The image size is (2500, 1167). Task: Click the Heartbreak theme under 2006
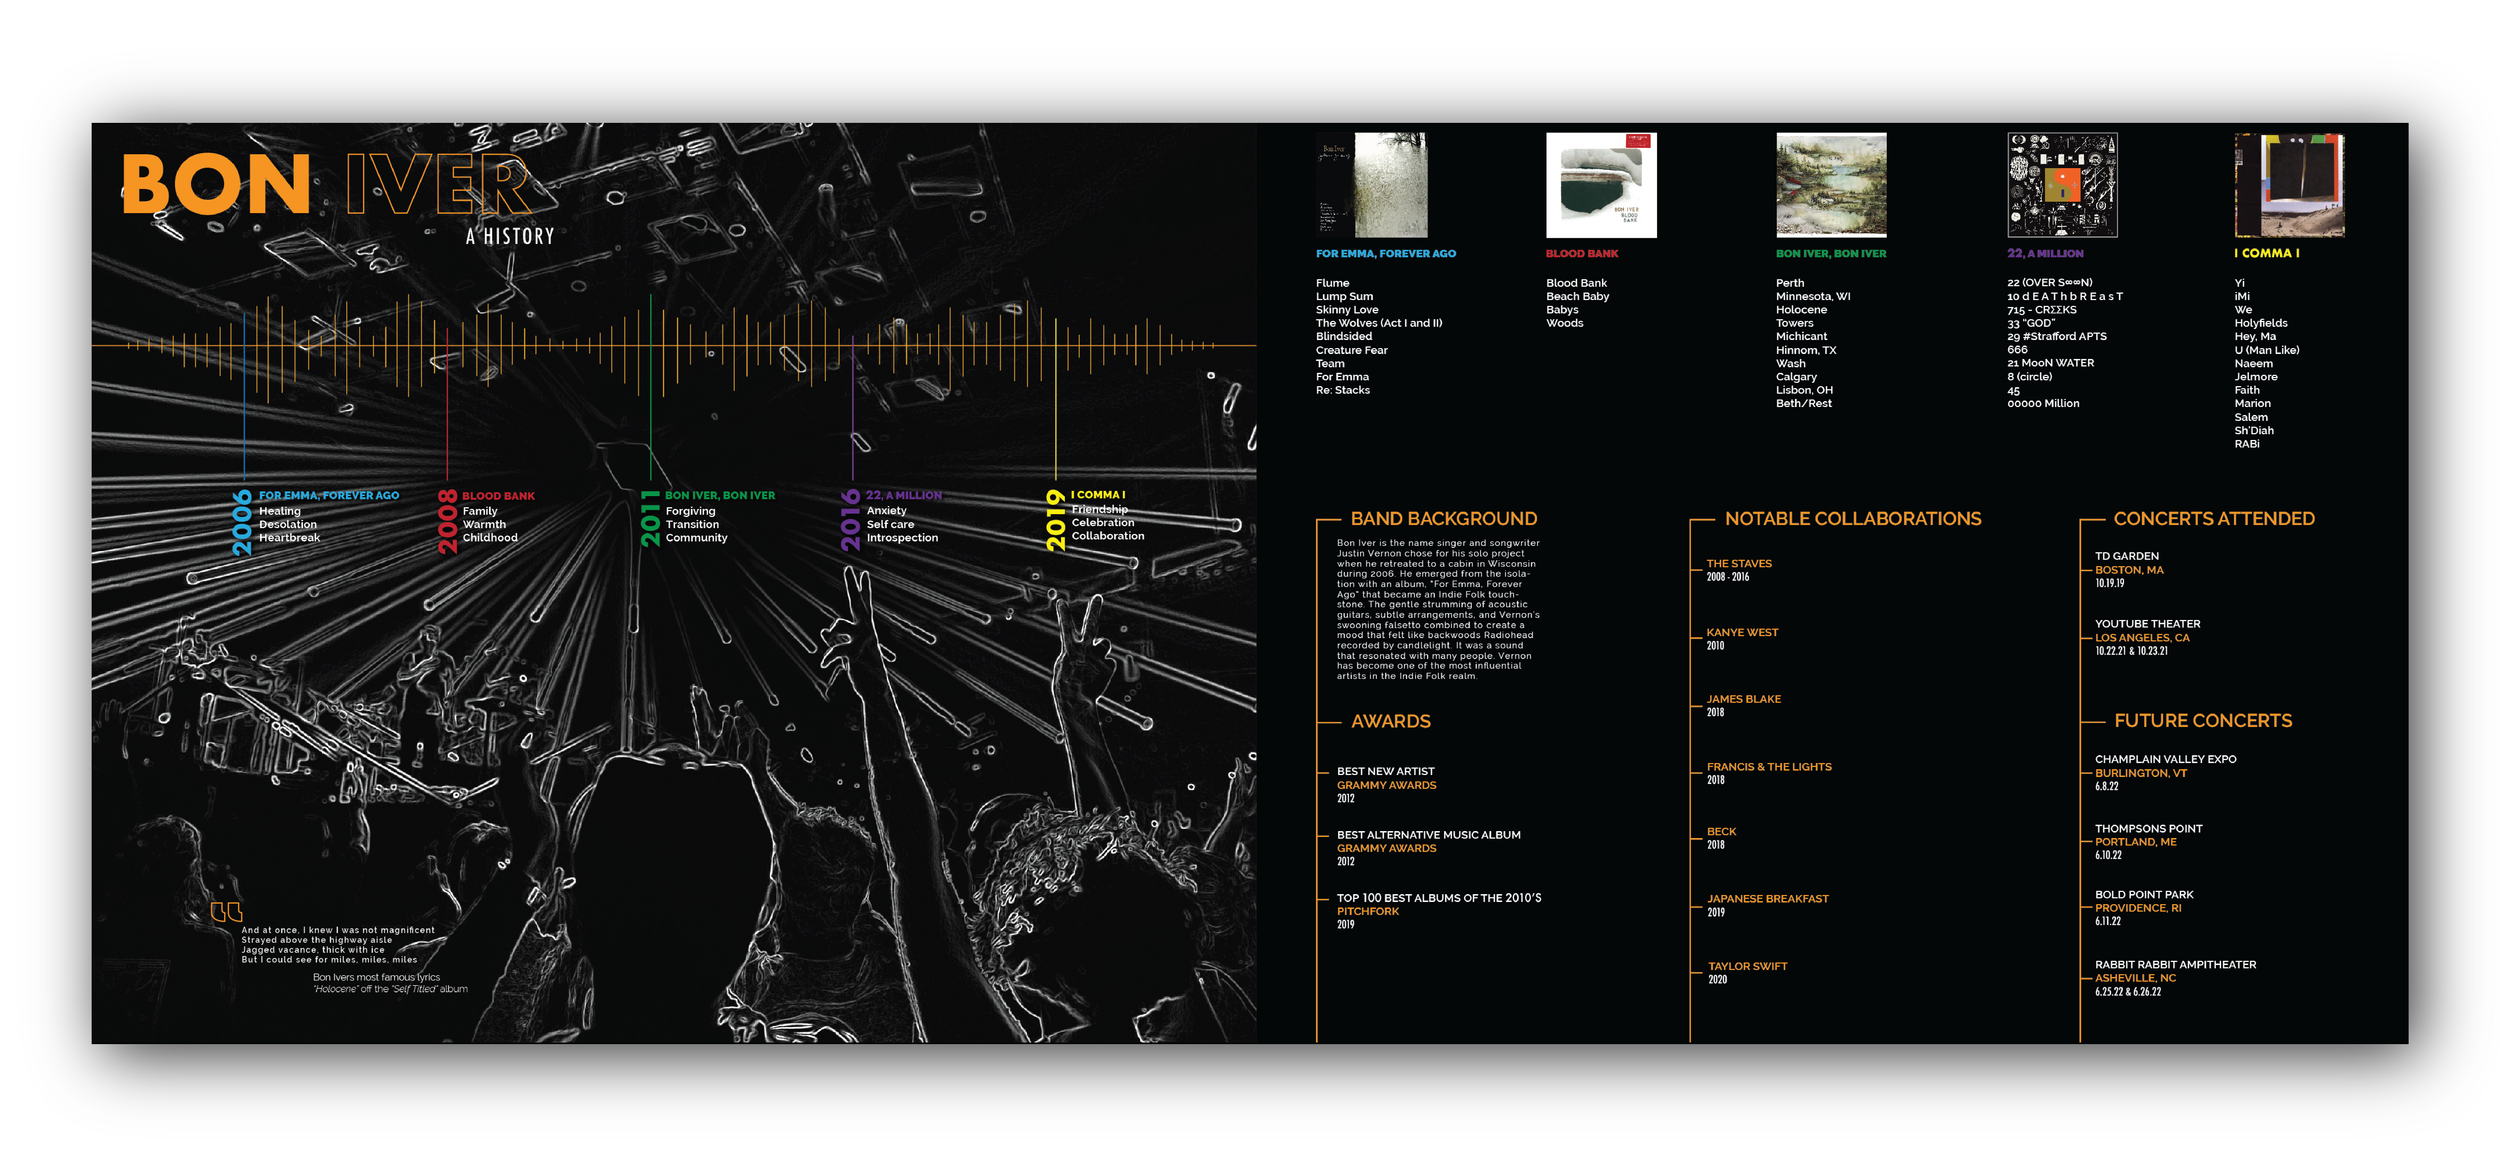click(x=289, y=538)
